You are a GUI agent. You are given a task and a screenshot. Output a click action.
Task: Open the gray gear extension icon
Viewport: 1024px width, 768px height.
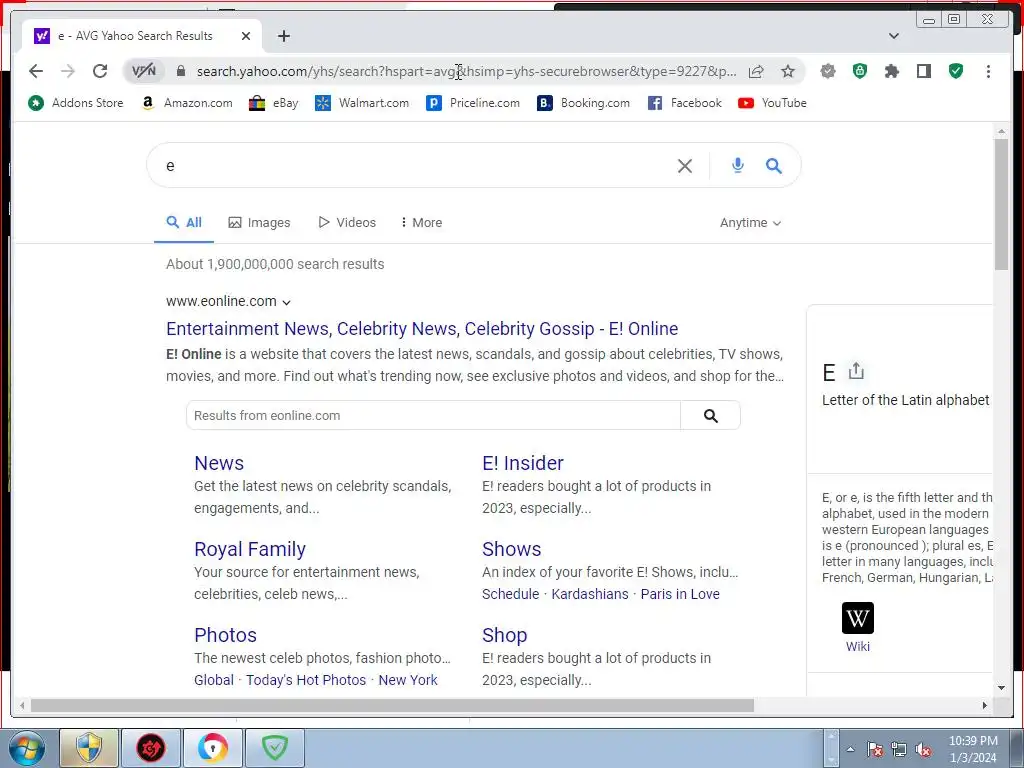click(x=828, y=71)
